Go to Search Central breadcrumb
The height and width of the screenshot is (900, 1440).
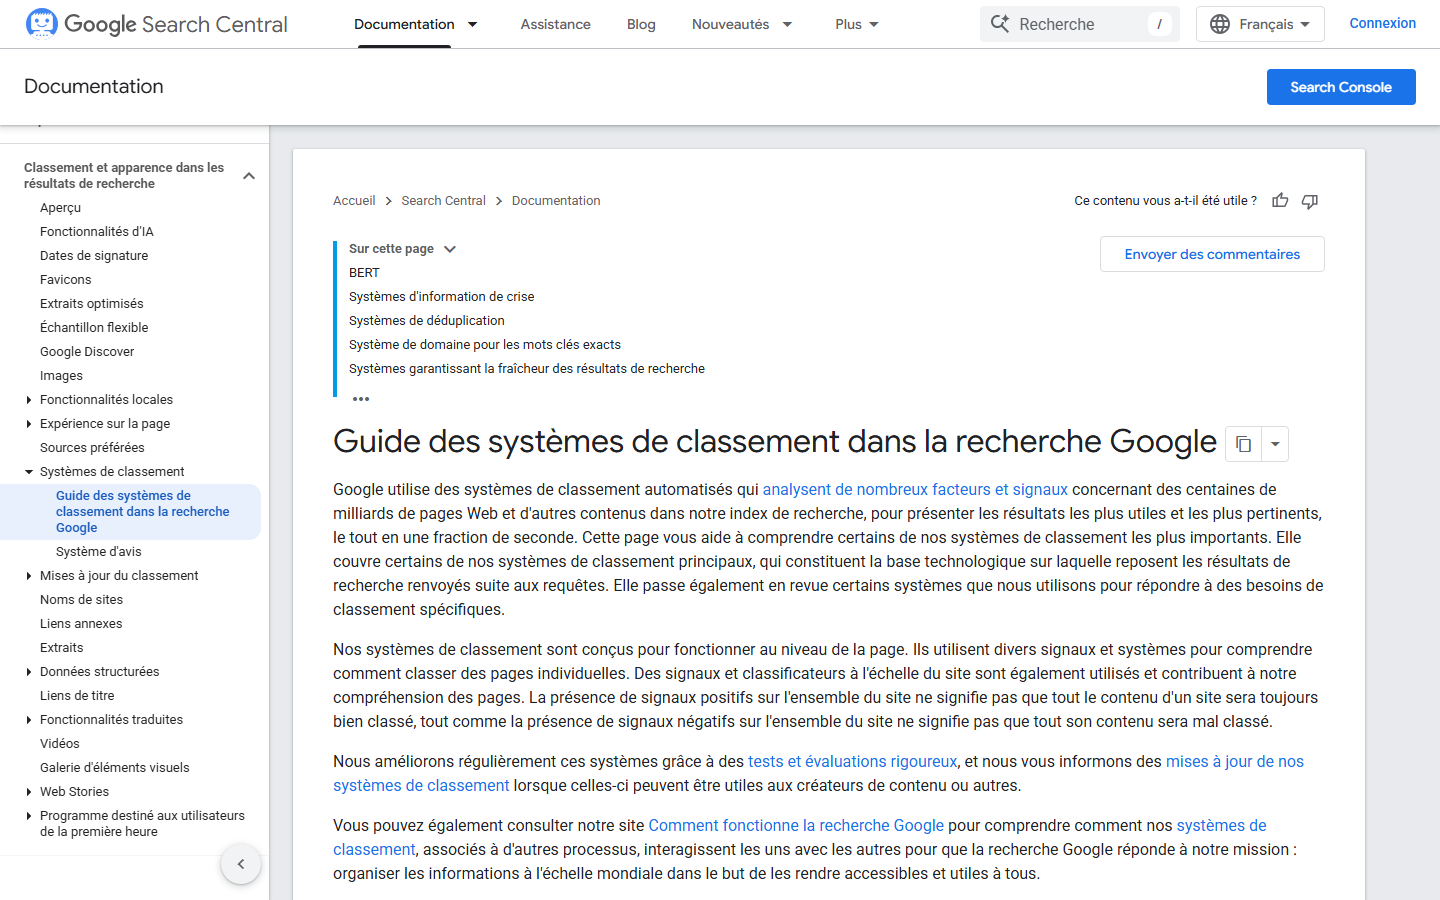pyautogui.click(x=443, y=201)
